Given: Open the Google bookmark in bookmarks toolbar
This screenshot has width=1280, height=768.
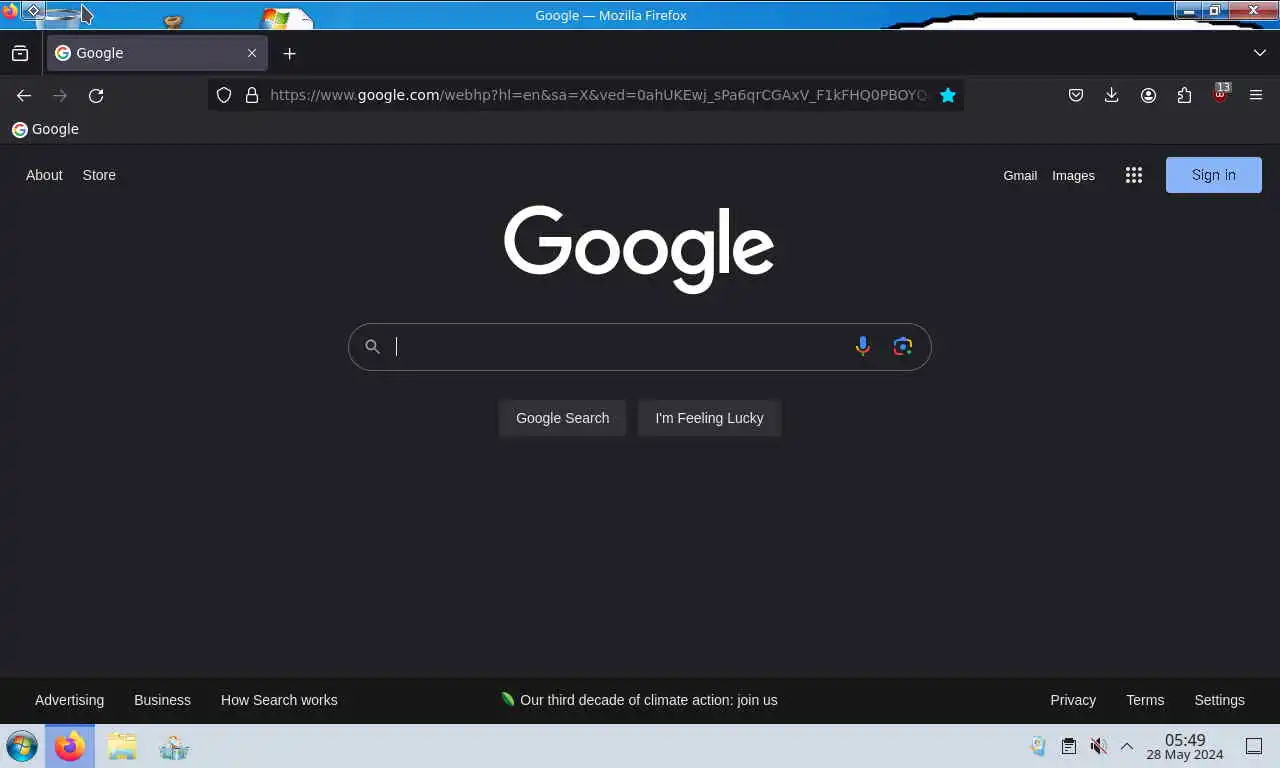Looking at the screenshot, I should point(45,129).
